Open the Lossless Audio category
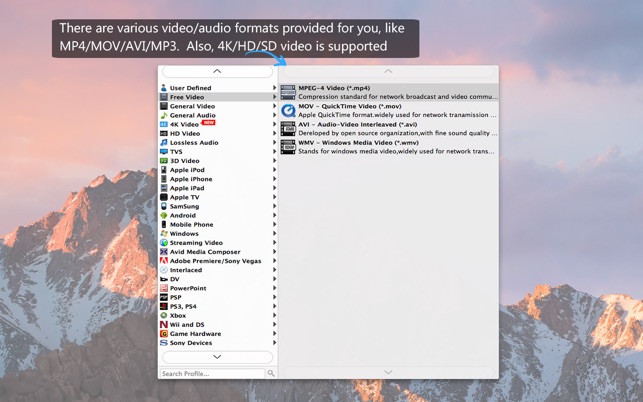The width and height of the screenshot is (643, 402). 218,142
